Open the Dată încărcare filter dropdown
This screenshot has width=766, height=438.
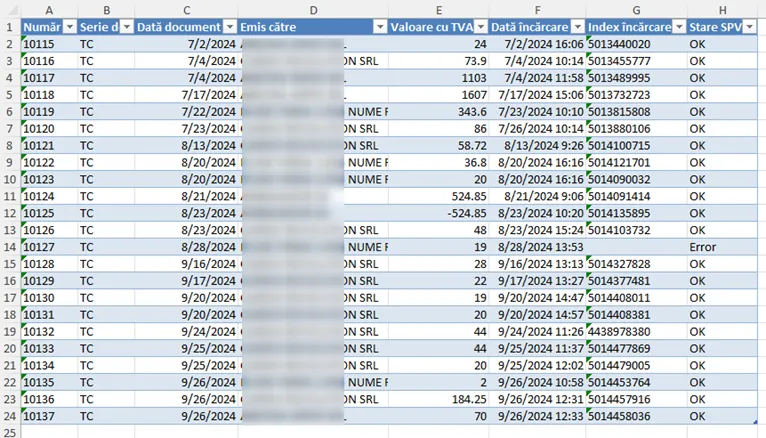pos(578,27)
